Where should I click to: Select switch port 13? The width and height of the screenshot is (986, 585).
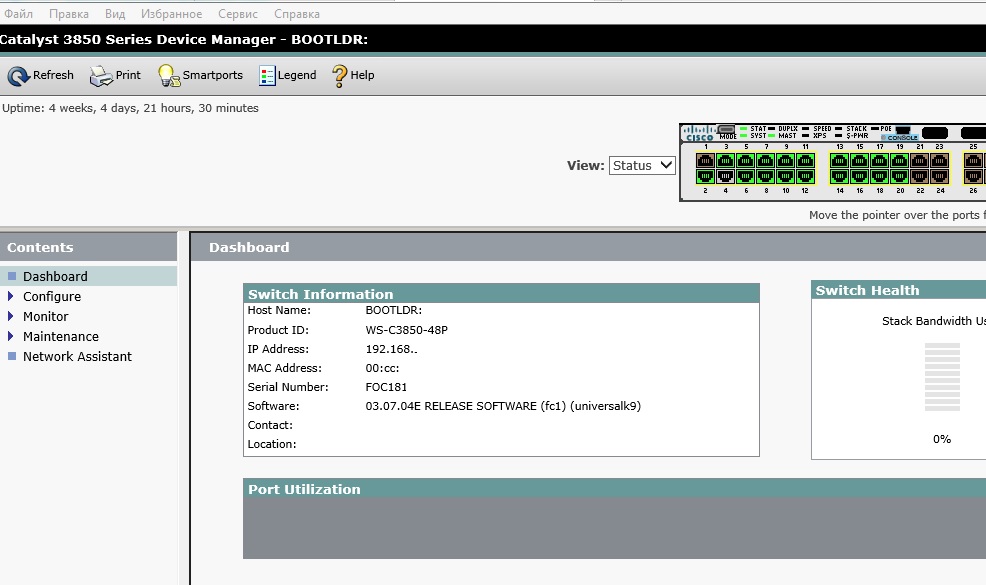839,160
